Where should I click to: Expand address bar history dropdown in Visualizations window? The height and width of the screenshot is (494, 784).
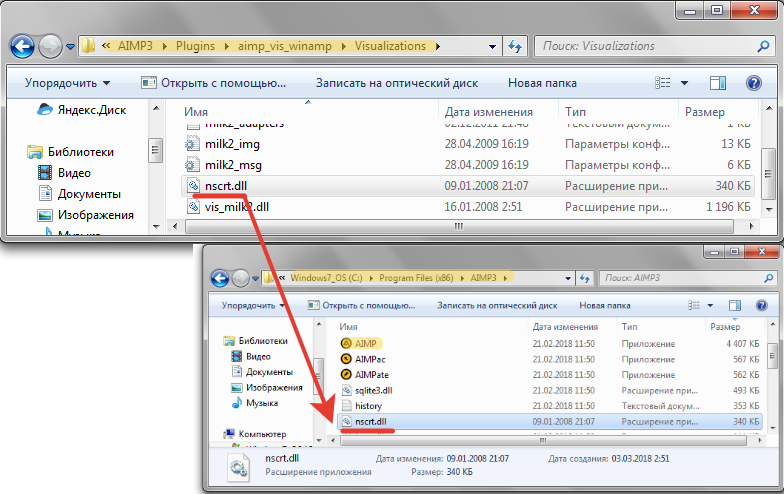(492, 46)
